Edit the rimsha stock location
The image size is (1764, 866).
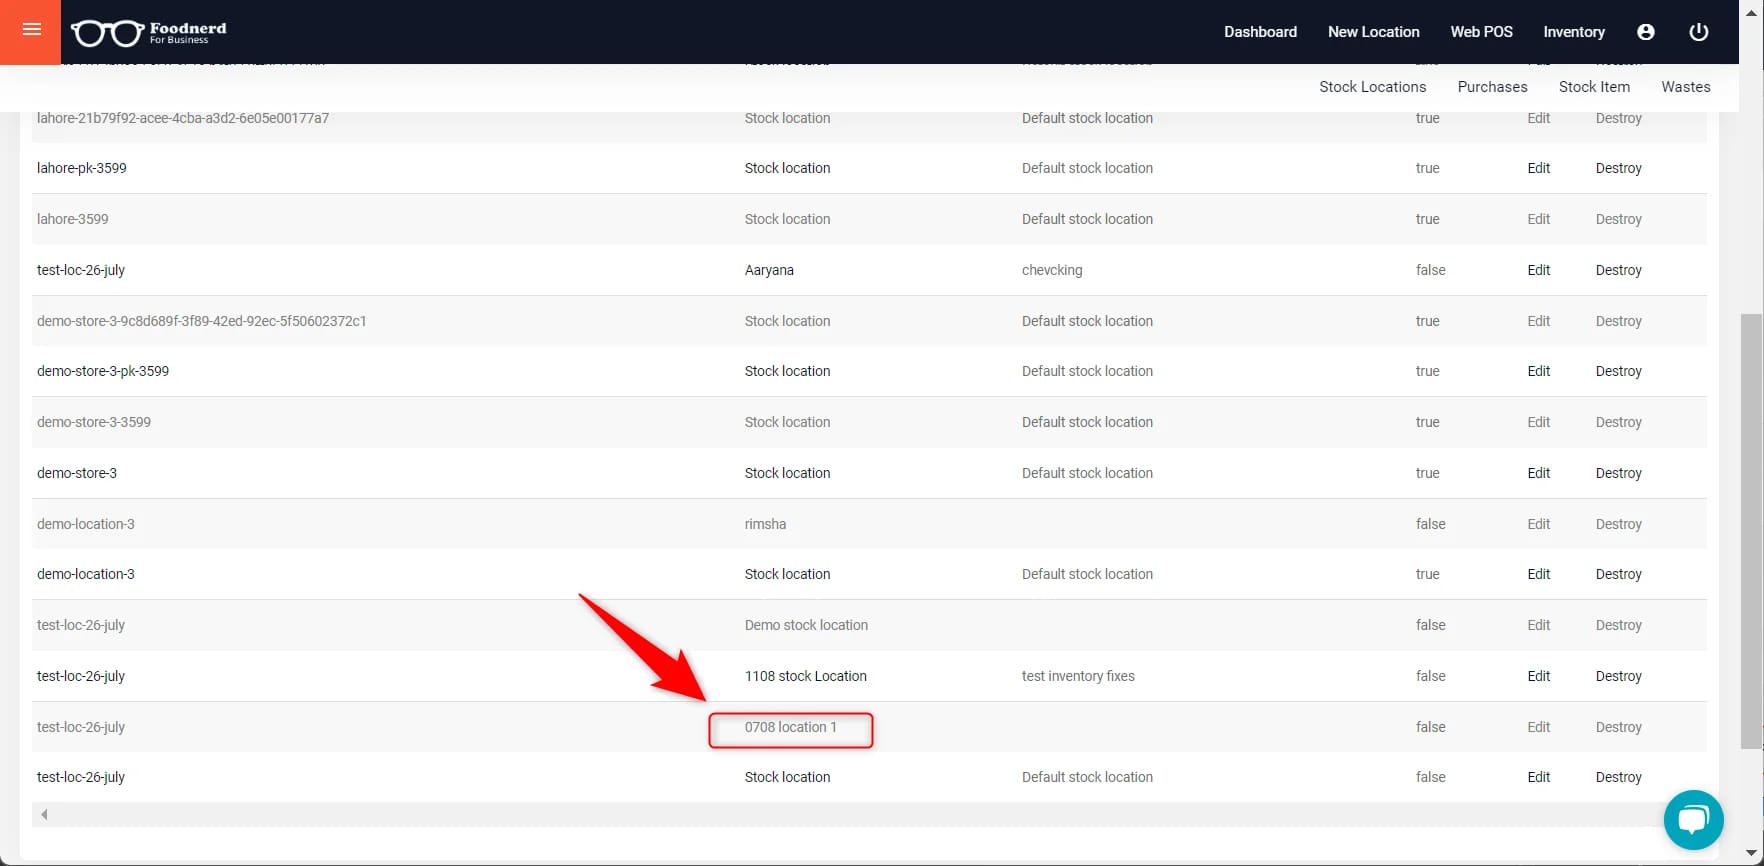(x=1538, y=524)
